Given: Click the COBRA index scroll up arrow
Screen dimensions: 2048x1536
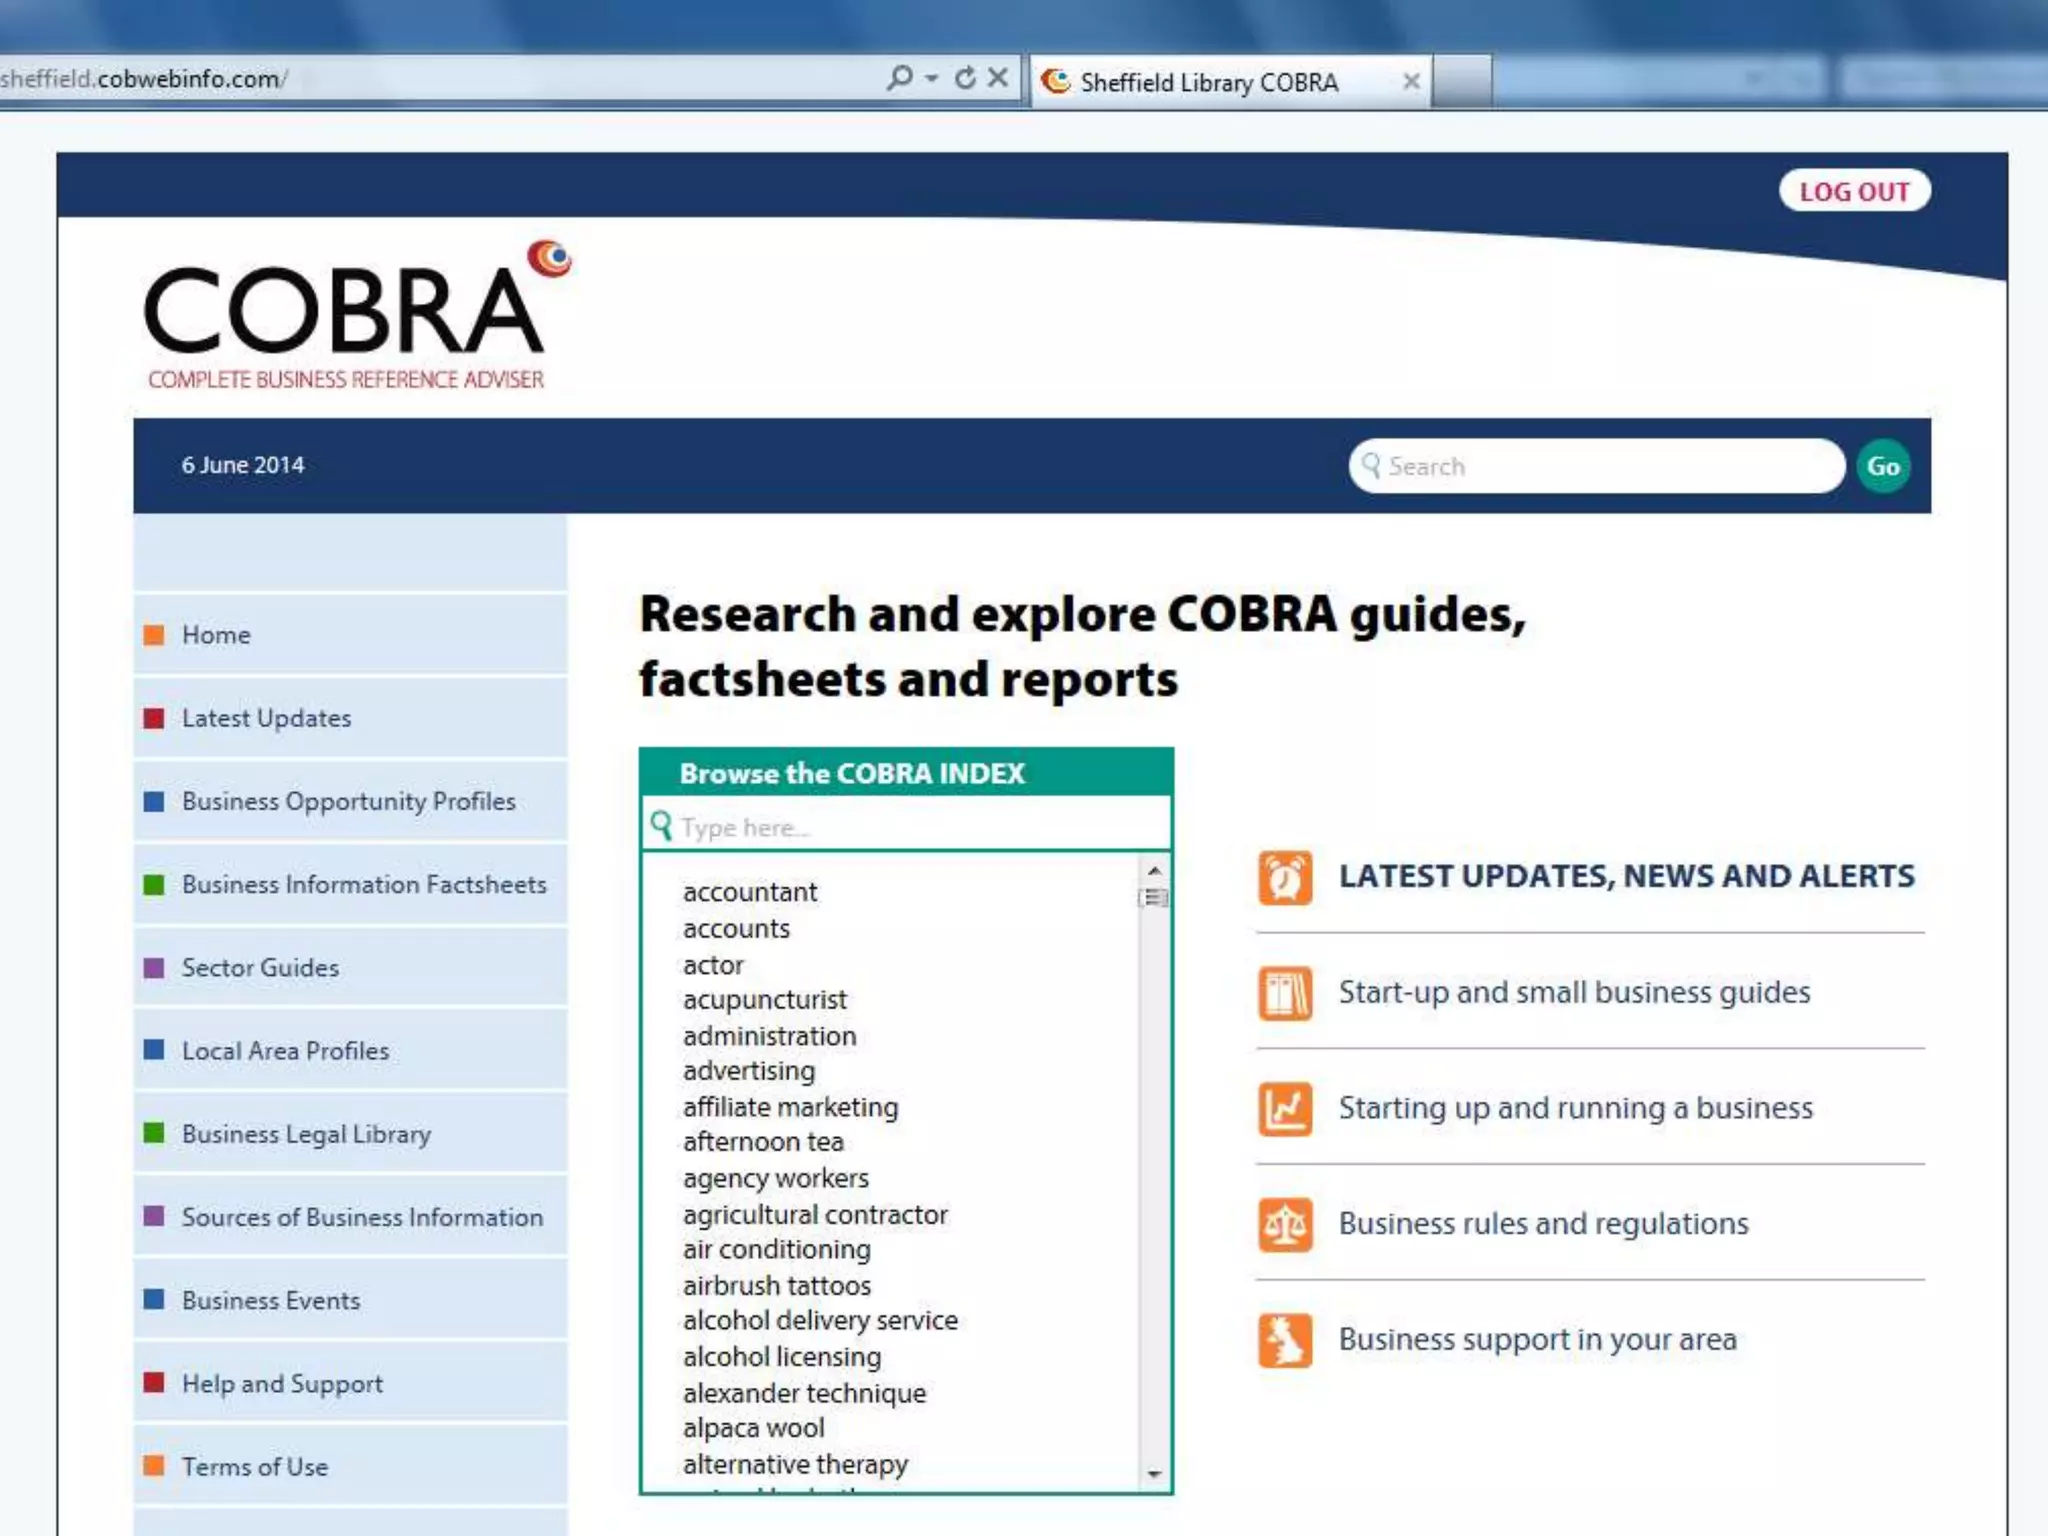Looking at the screenshot, I should pyautogui.click(x=1155, y=870).
